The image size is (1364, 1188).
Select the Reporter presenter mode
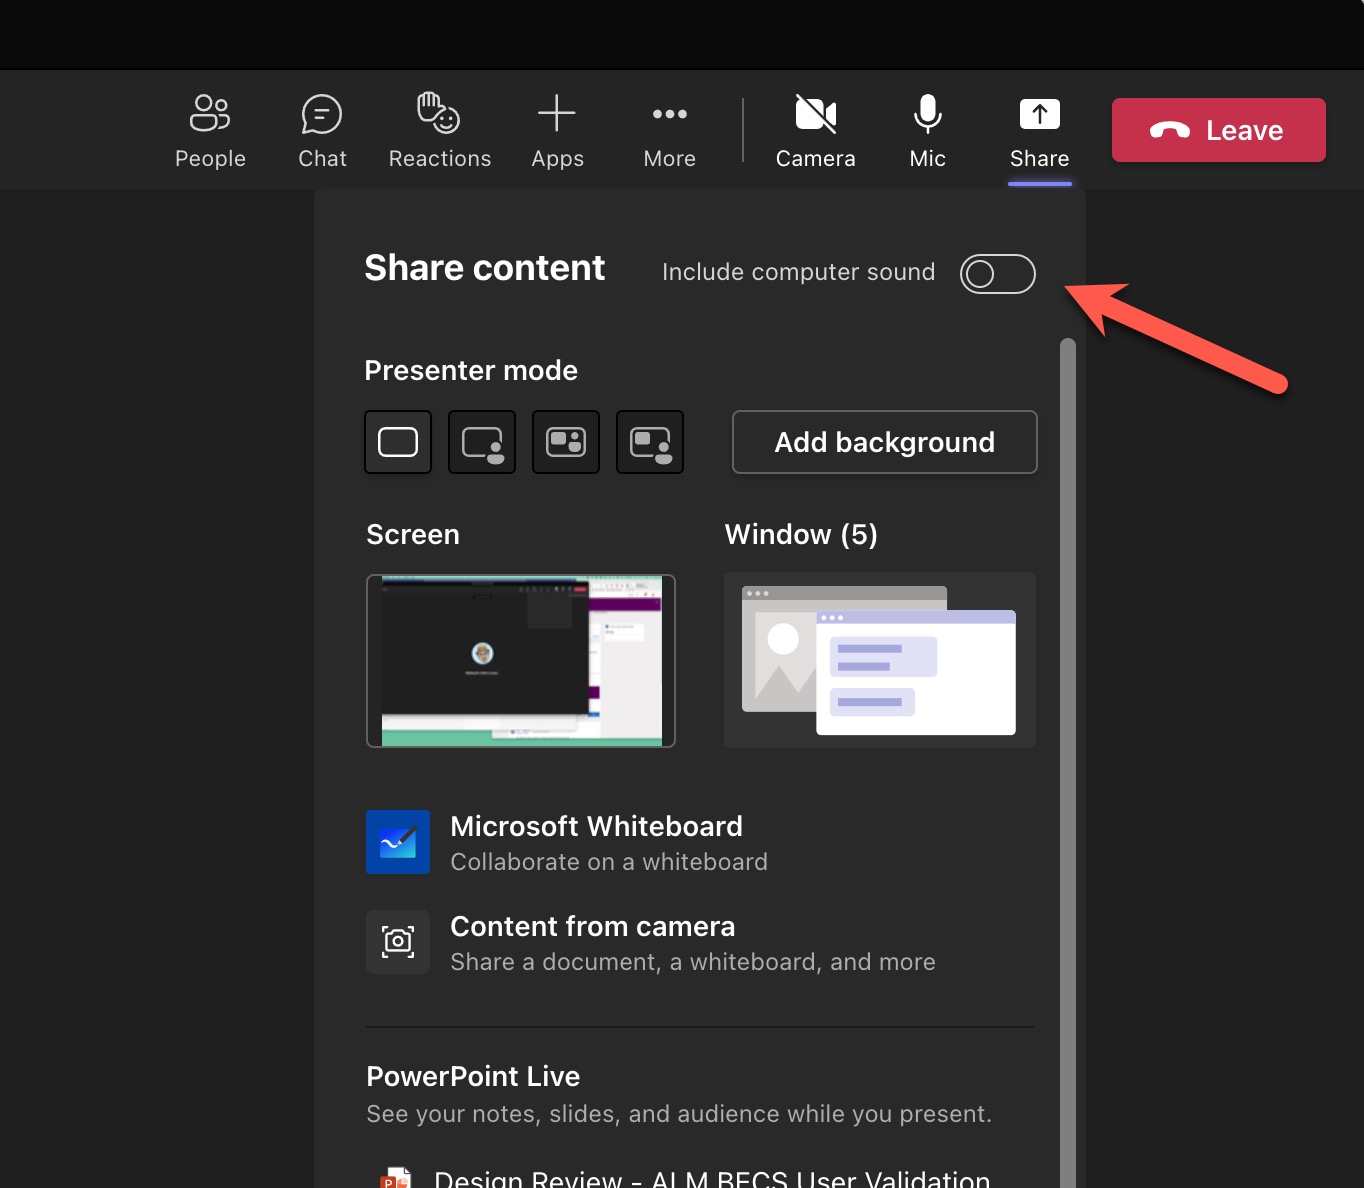[650, 442]
